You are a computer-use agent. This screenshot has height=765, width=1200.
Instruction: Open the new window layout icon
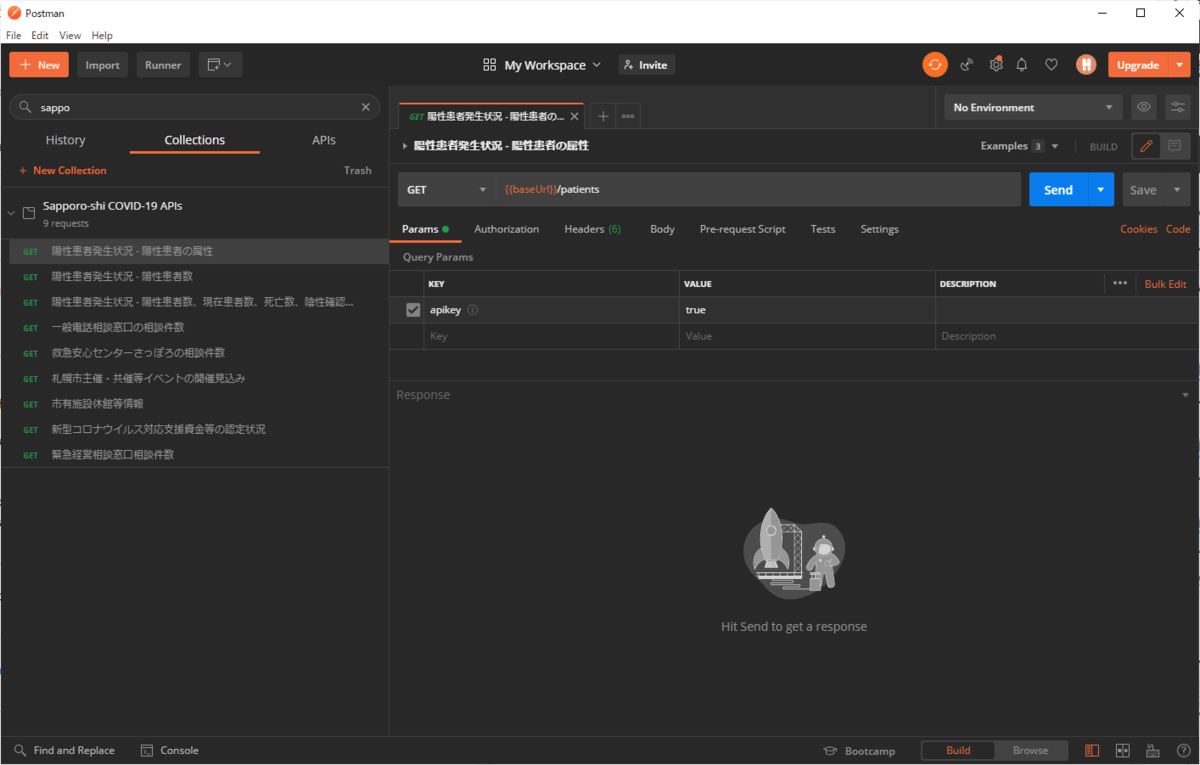pos(220,65)
